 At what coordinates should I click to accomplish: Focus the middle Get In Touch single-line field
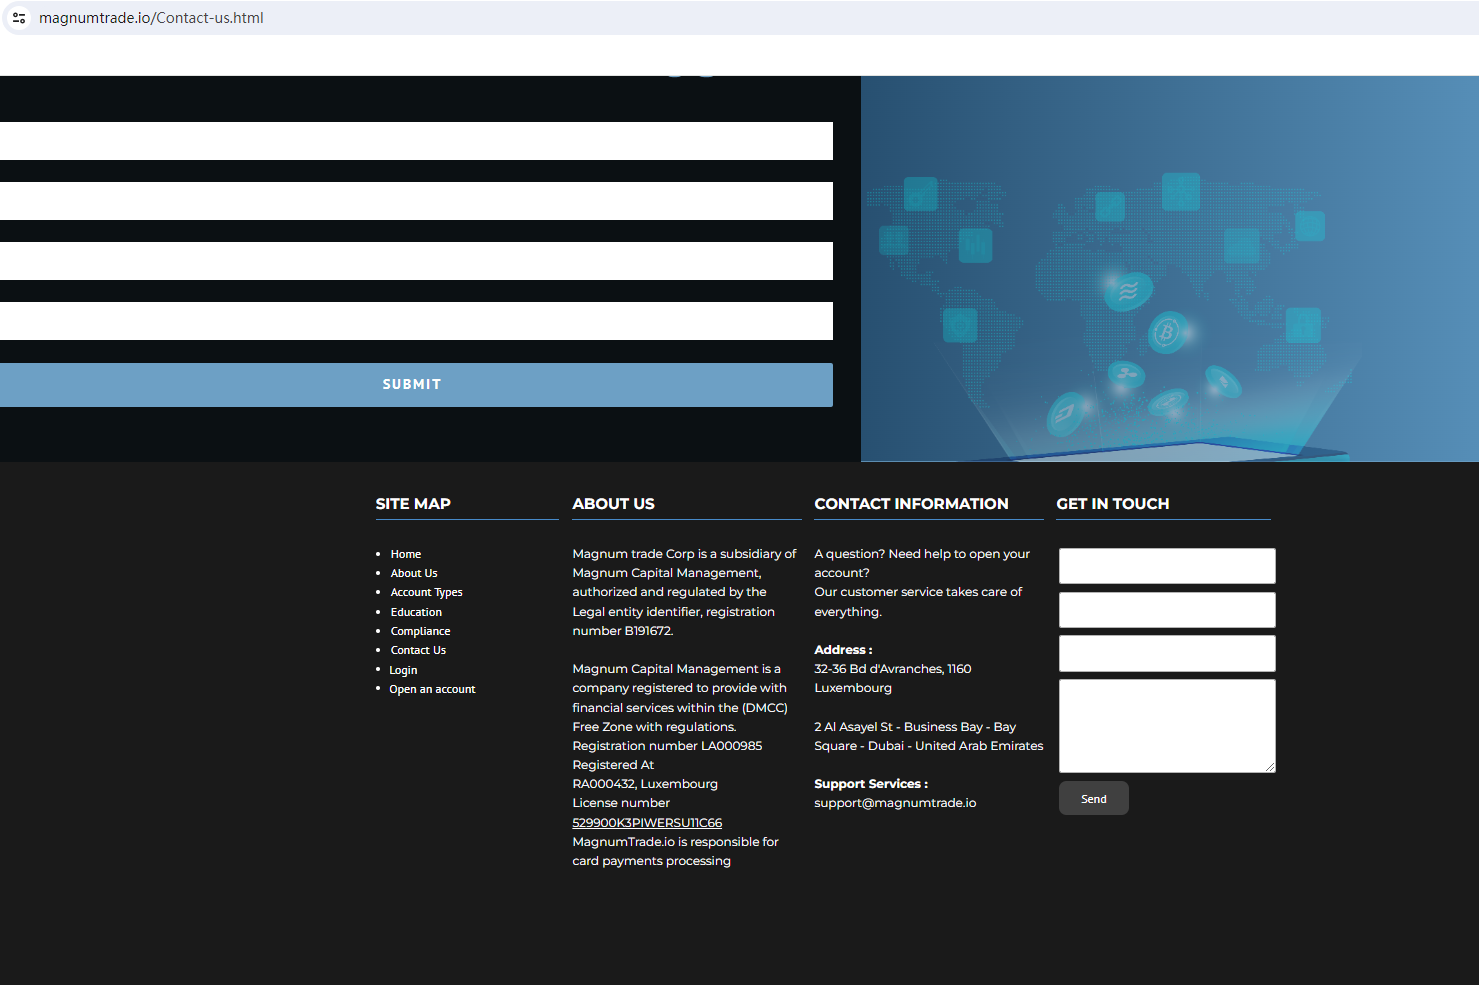pyautogui.click(x=1167, y=610)
